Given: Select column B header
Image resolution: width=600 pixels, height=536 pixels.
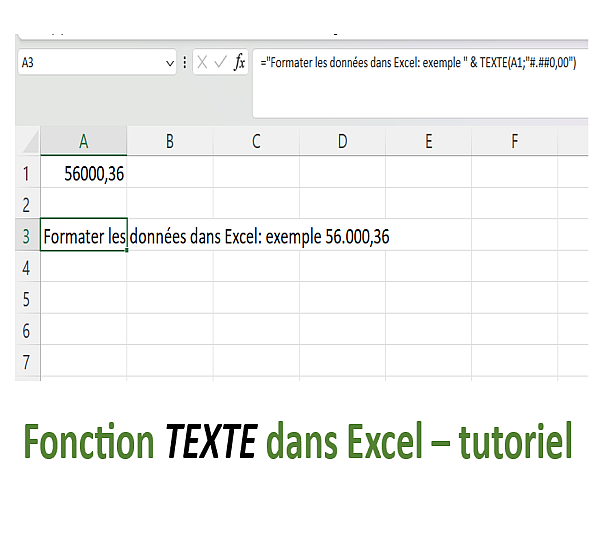Looking at the screenshot, I should coord(169,141).
